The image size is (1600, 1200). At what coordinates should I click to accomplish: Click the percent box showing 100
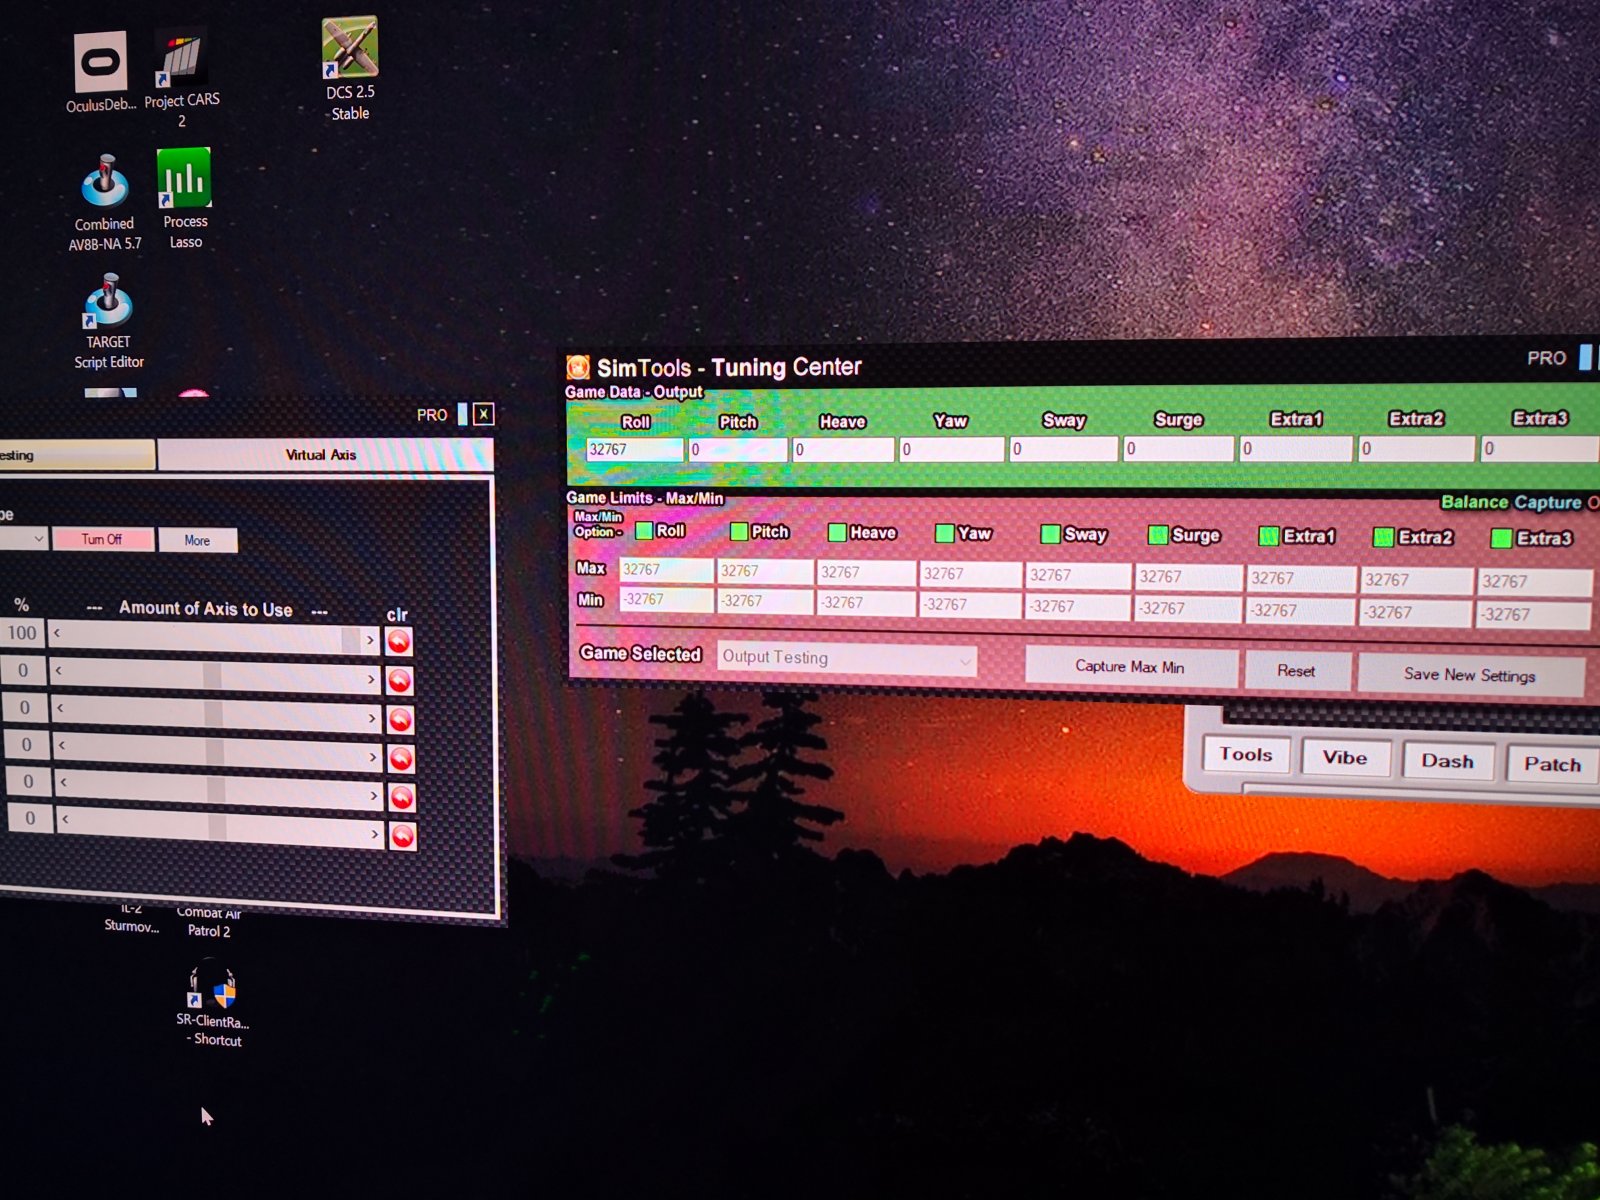[23, 633]
